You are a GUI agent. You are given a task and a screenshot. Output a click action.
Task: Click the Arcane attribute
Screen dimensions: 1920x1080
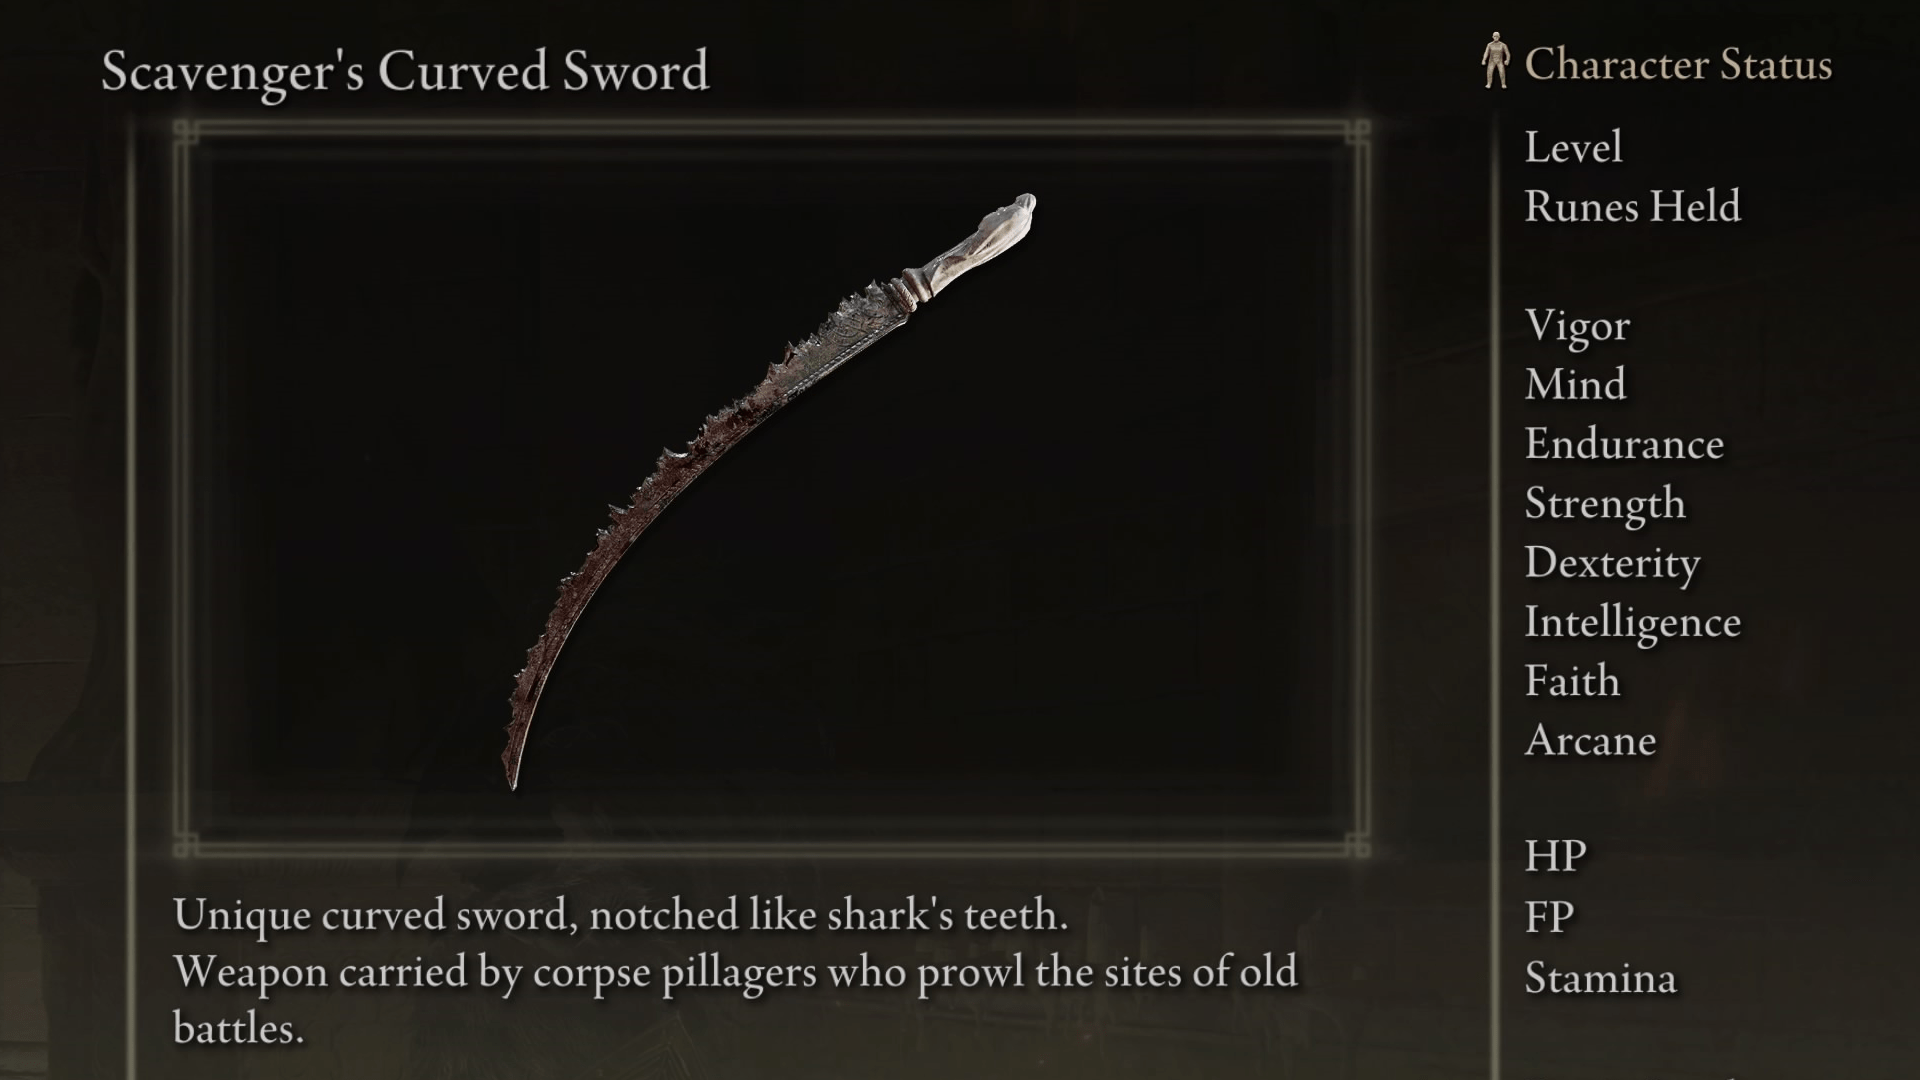(1590, 741)
